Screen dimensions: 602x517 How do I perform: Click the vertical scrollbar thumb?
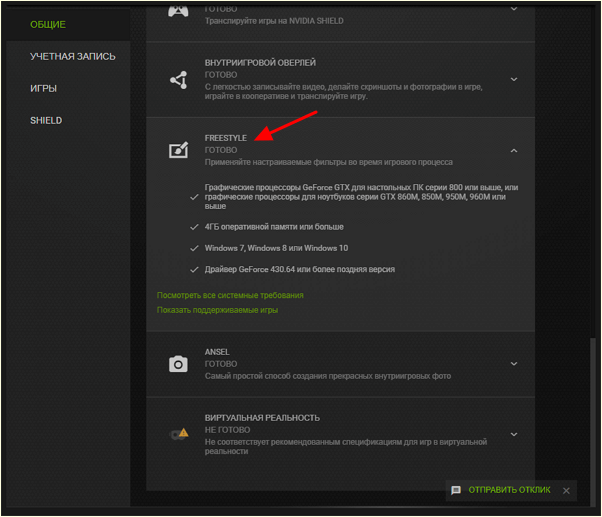[593, 420]
